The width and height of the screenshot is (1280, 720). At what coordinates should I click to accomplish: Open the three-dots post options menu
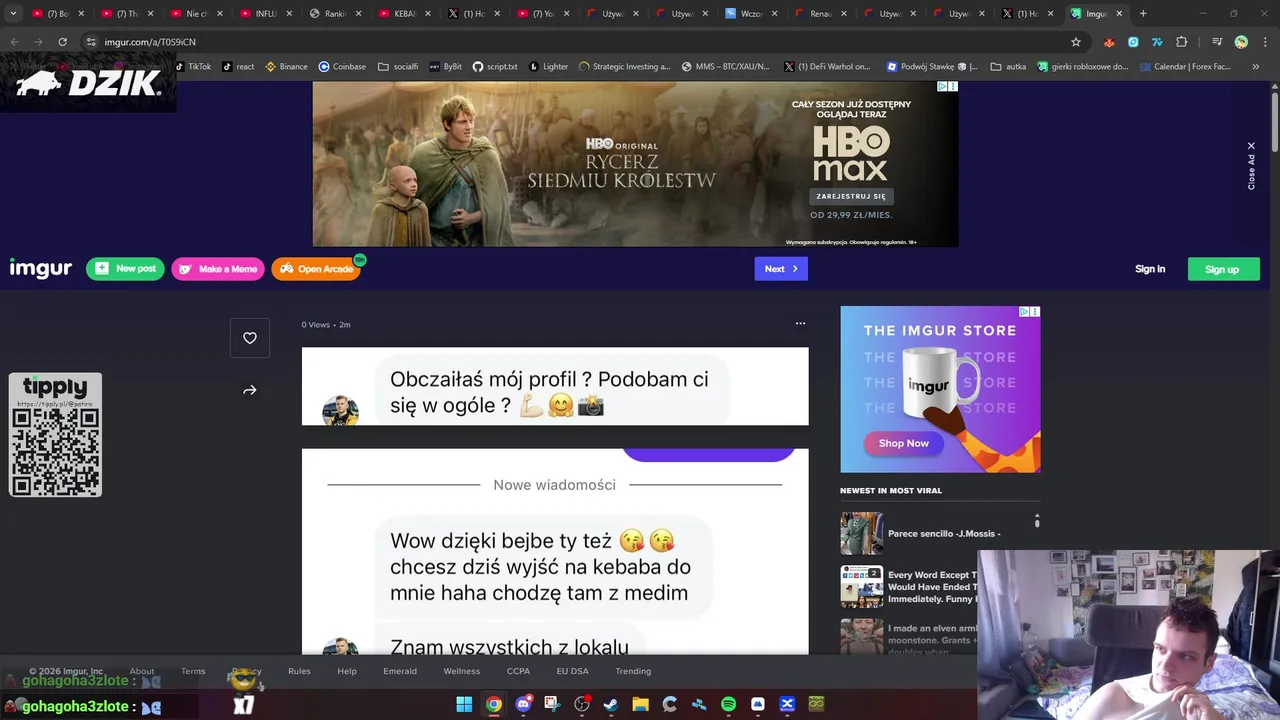(x=800, y=323)
